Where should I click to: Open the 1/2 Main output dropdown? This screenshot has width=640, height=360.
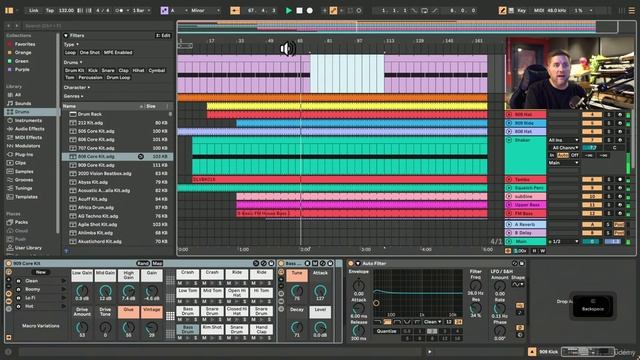563,242
